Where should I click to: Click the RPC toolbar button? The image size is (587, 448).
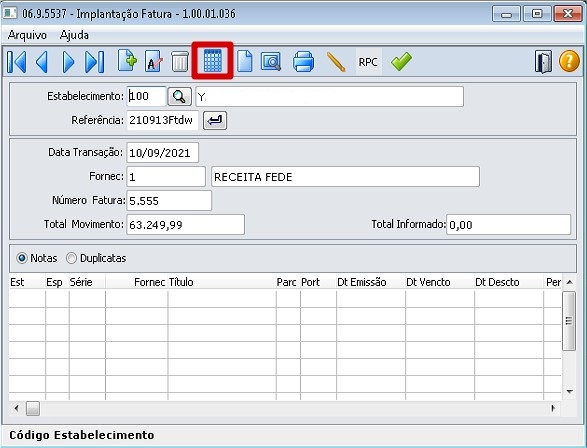click(x=368, y=62)
